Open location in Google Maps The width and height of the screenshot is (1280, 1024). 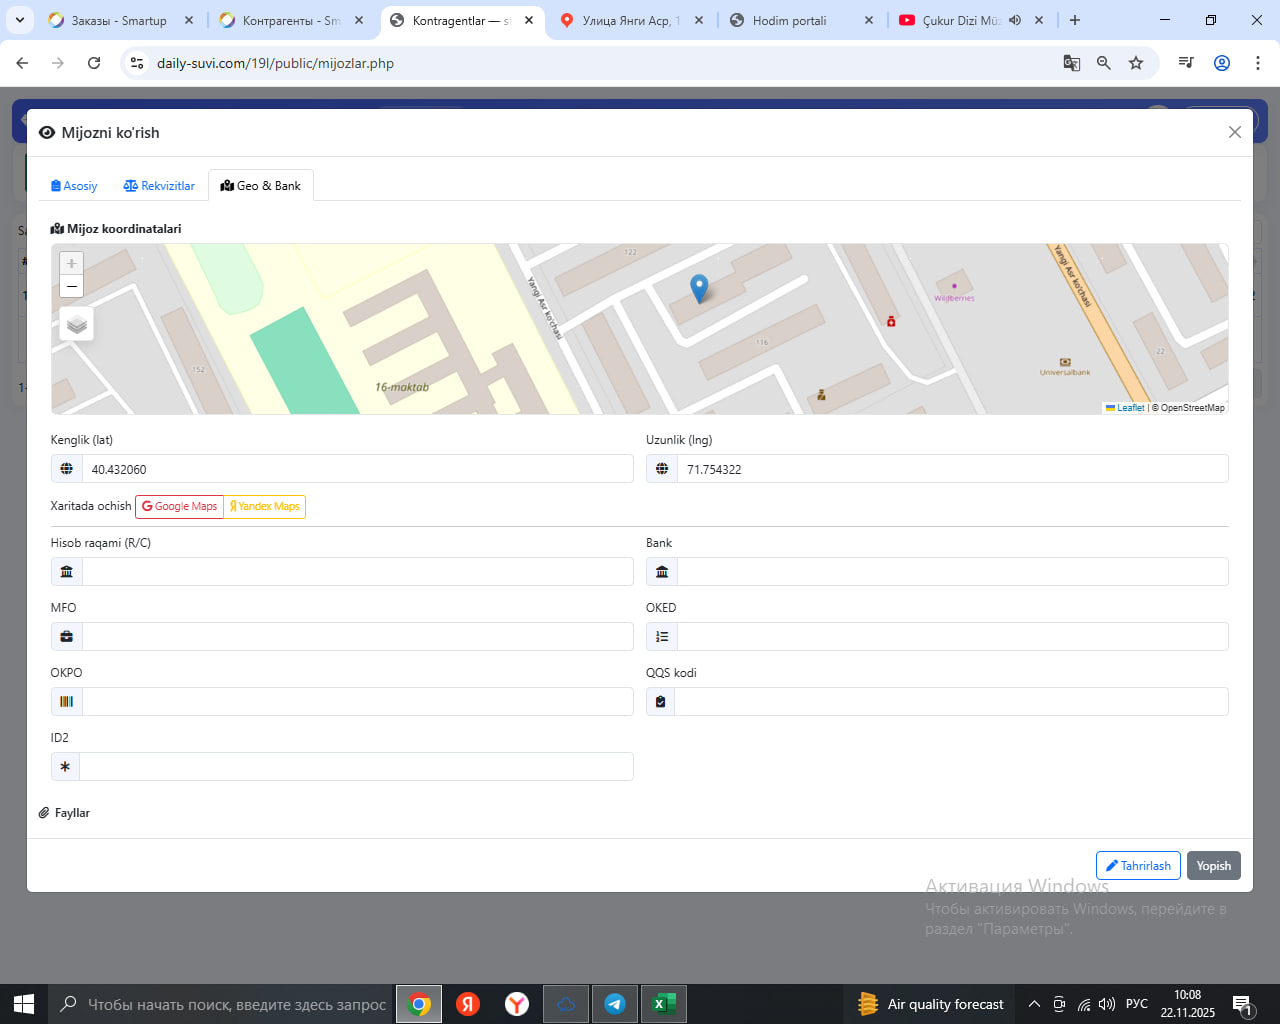[179, 506]
